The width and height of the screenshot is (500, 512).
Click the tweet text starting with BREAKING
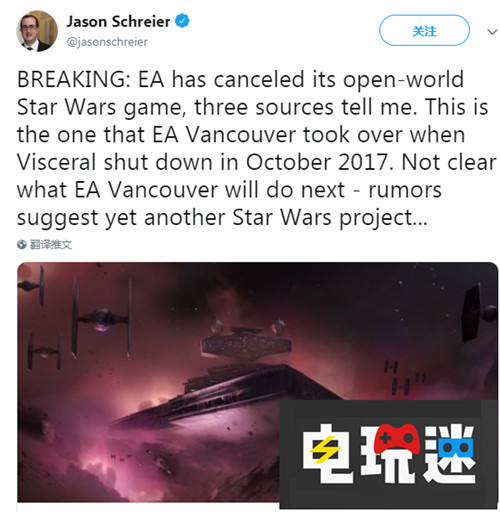[x=257, y=148]
